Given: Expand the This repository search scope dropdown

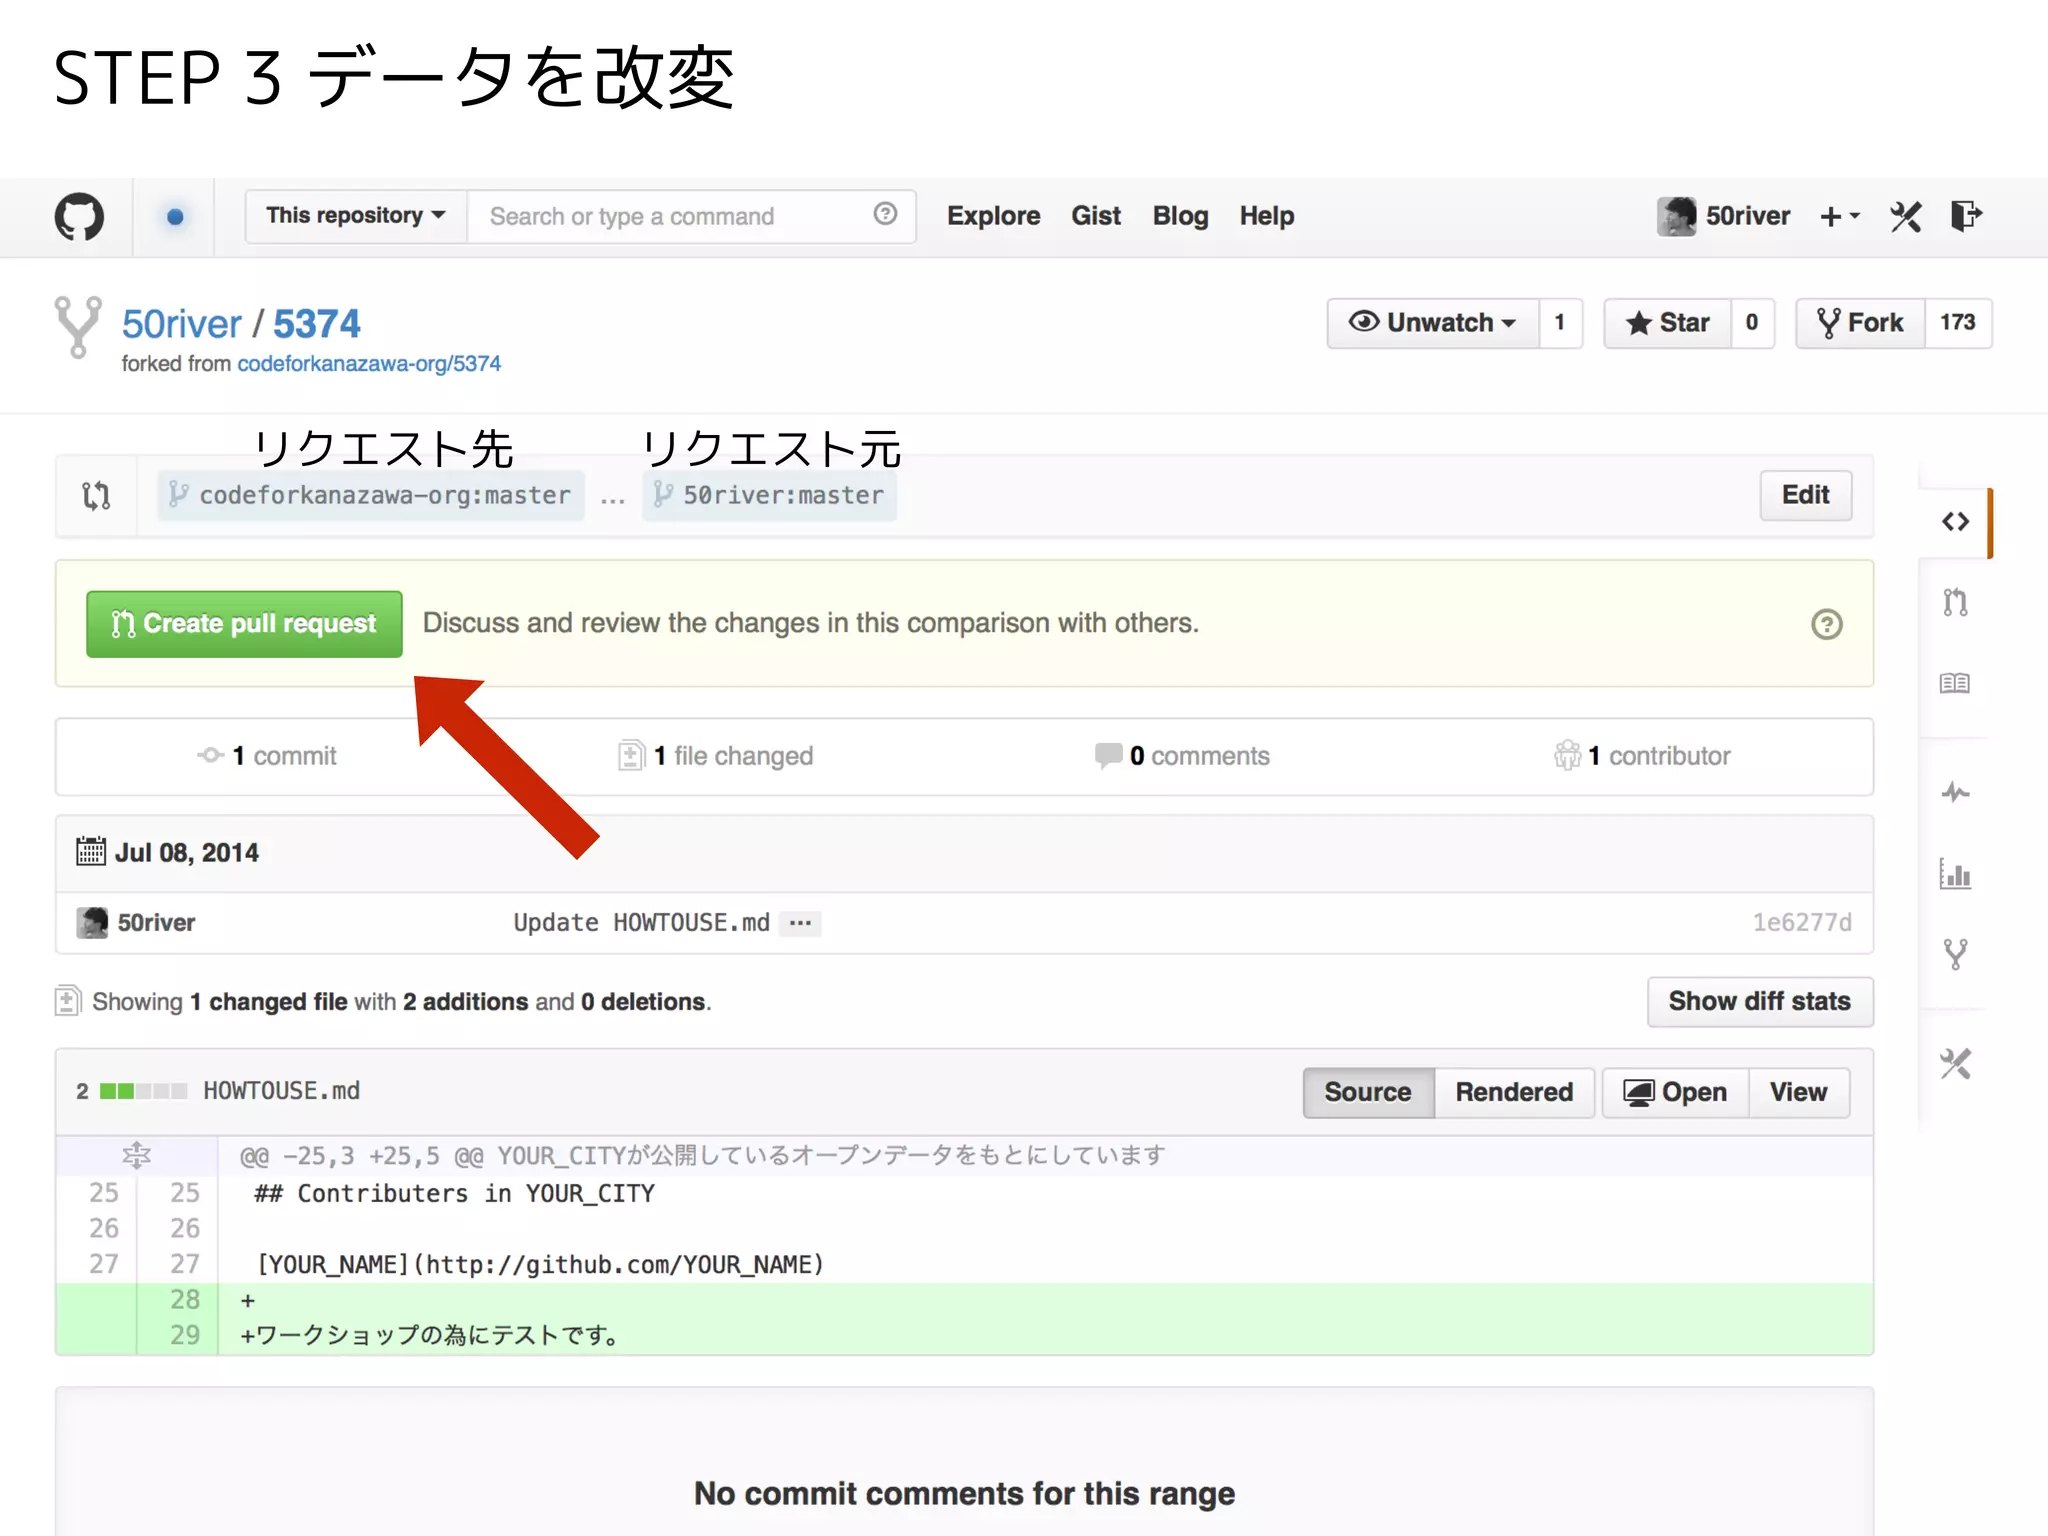Looking at the screenshot, I should click(356, 216).
